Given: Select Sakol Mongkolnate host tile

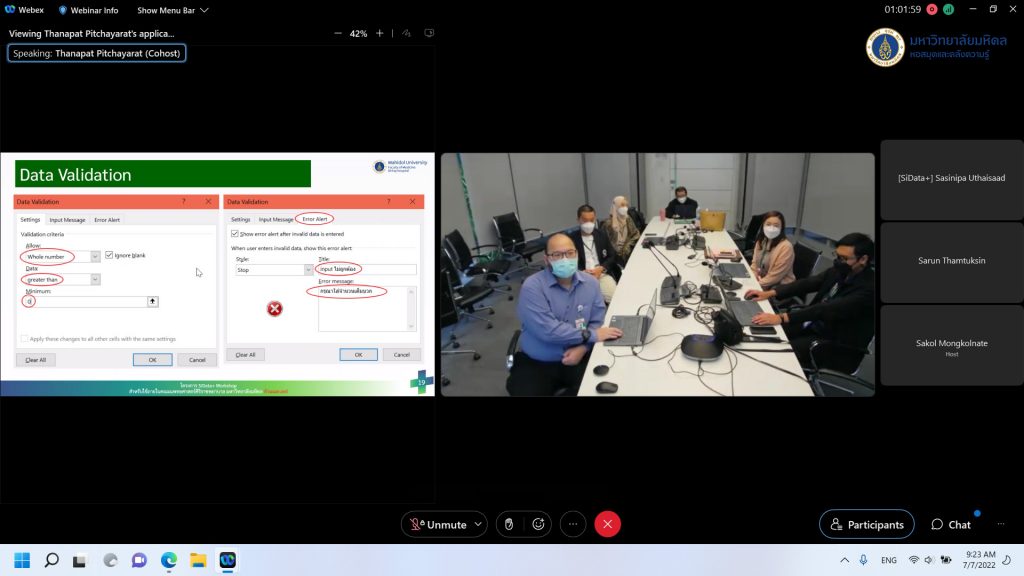Looking at the screenshot, I should pos(951,346).
